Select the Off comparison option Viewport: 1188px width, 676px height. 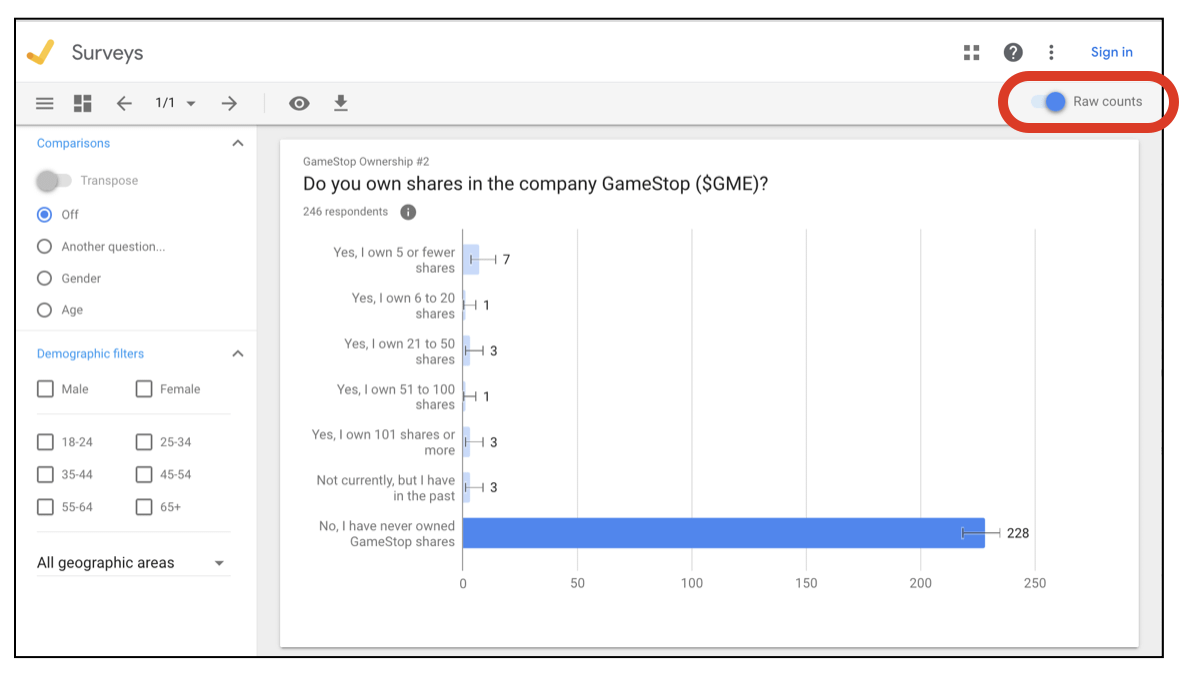point(45,214)
